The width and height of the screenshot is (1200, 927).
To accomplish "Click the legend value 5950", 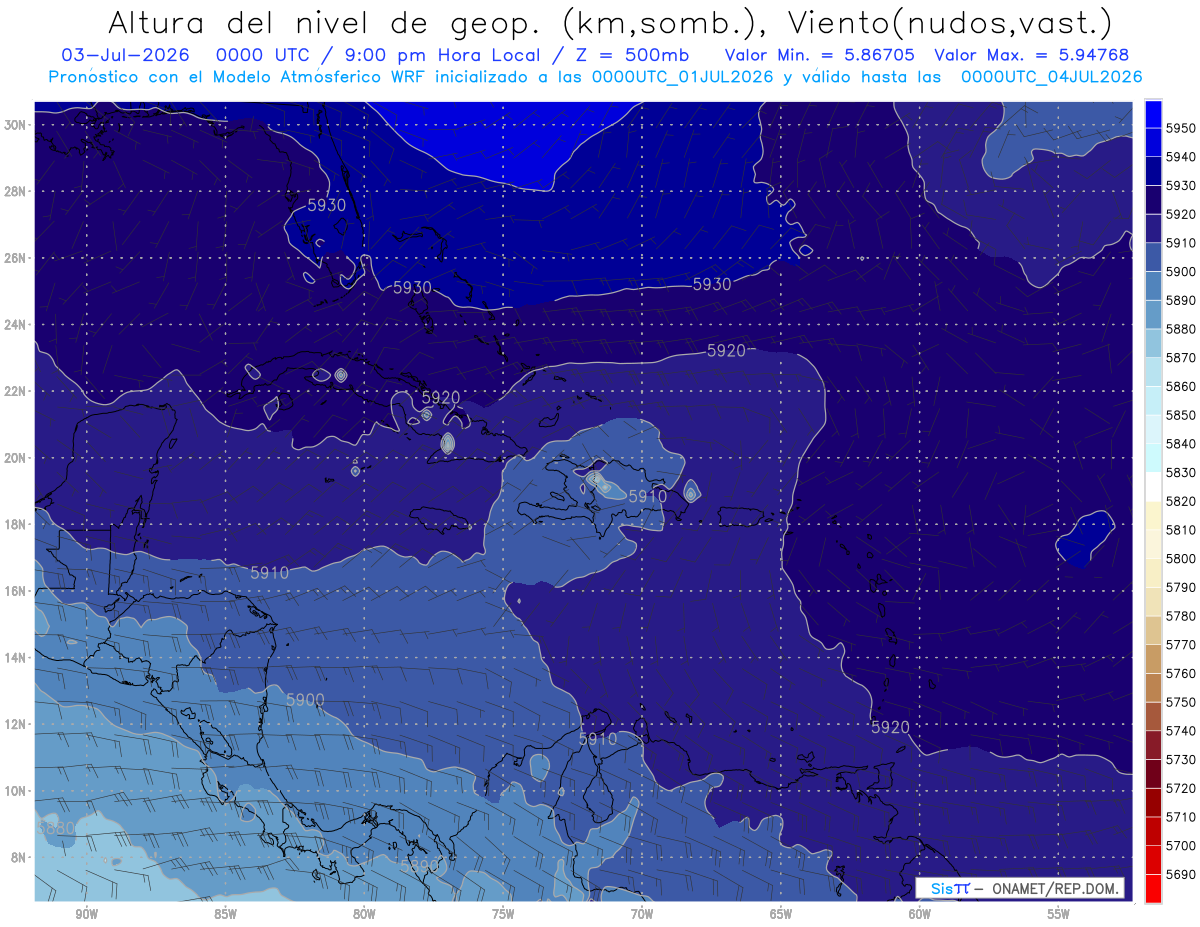I will (1180, 128).
